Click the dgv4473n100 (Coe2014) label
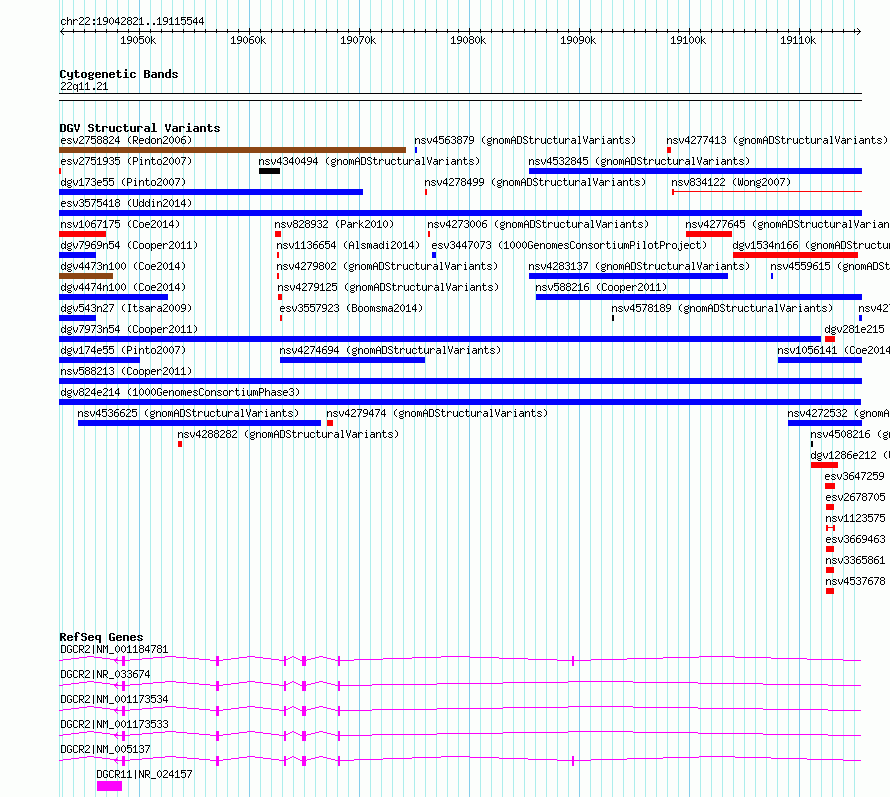The width and height of the screenshot is (890, 797). tap(123, 266)
